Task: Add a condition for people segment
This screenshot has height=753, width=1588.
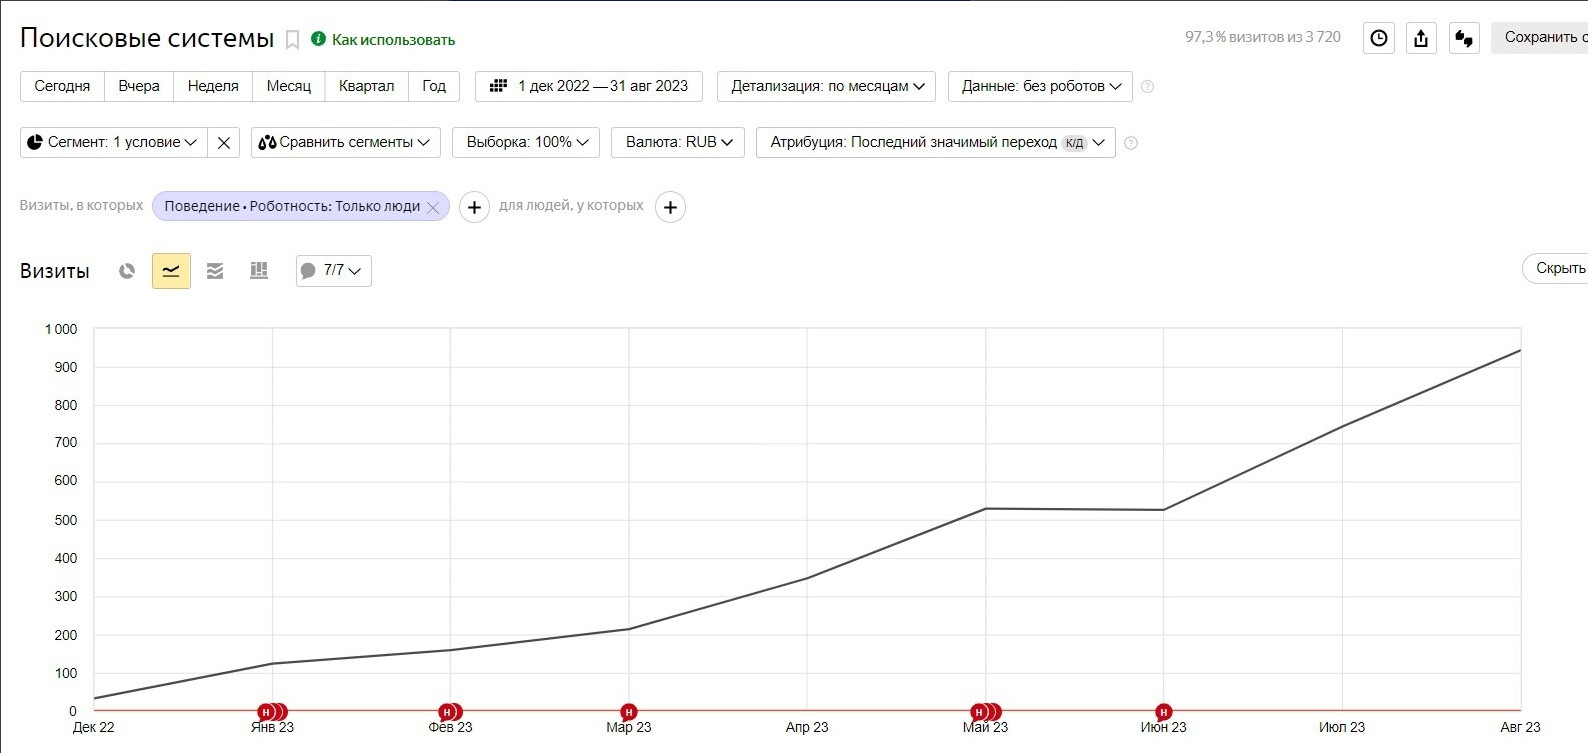Action: pyautogui.click(x=670, y=207)
